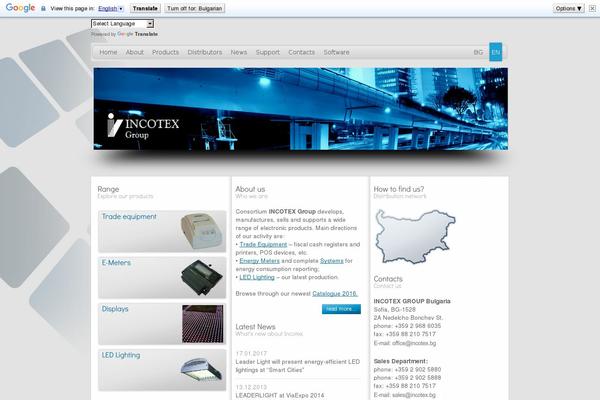
Task: Open the Products menu item
Action: [x=165, y=52]
